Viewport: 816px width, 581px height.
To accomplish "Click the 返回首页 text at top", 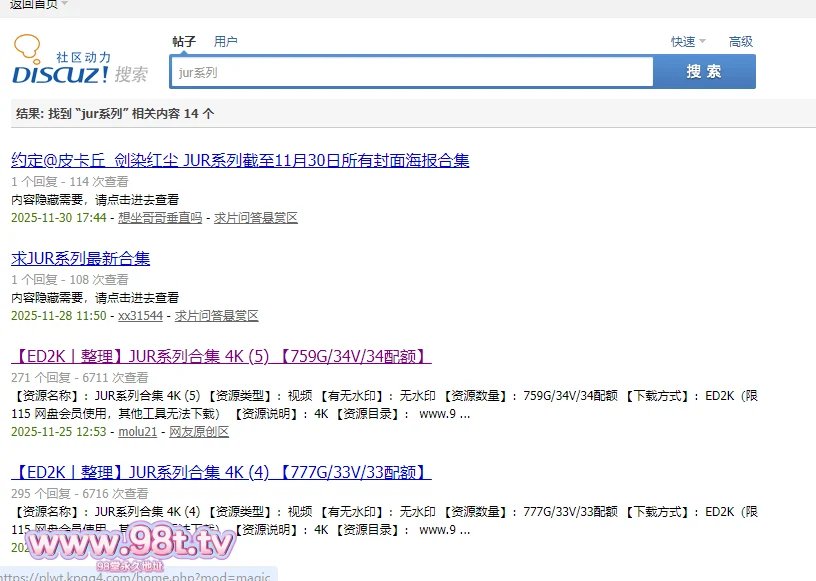I will click(x=33, y=4).
